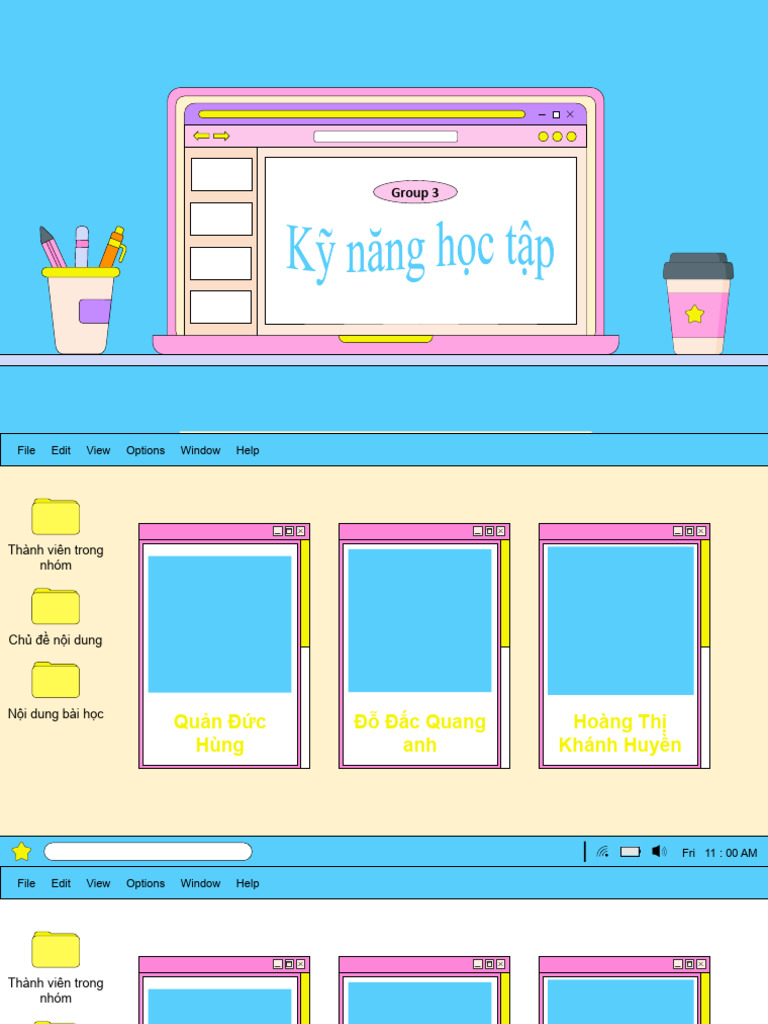Click the name "Hoàng Thị Khánh Huyền"
Viewport: 768px width, 1024px height.
[620, 733]
